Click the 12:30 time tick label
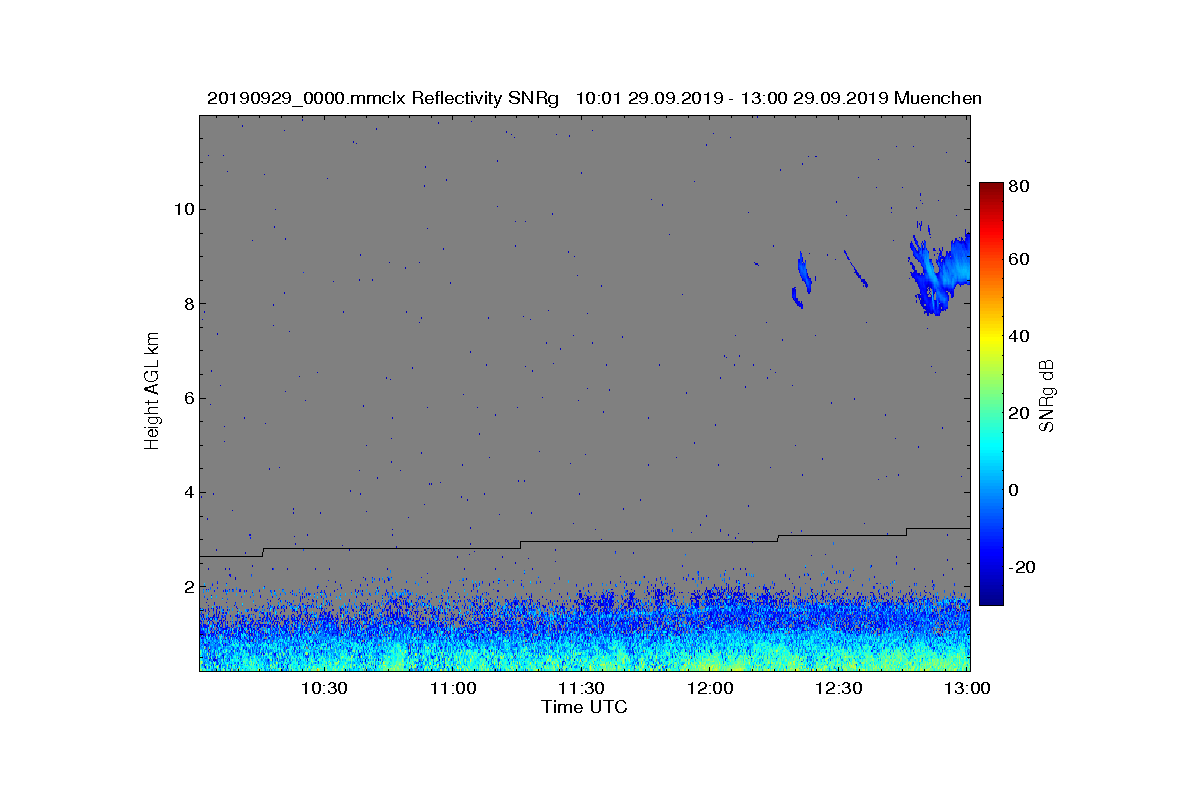This screenshot has width=1200, height=800. 840,688
